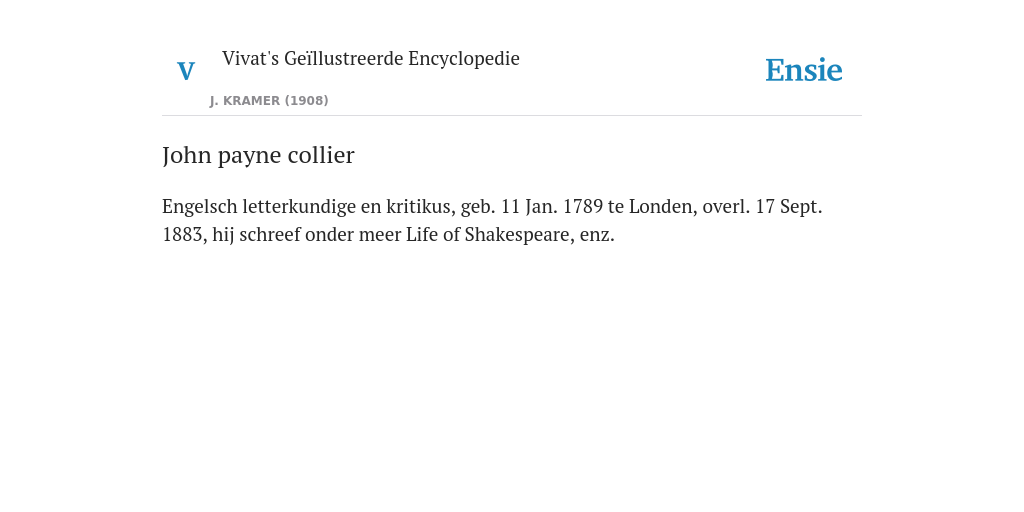
Task: Click the word Engelsch in the article
Action: point(200,206)
